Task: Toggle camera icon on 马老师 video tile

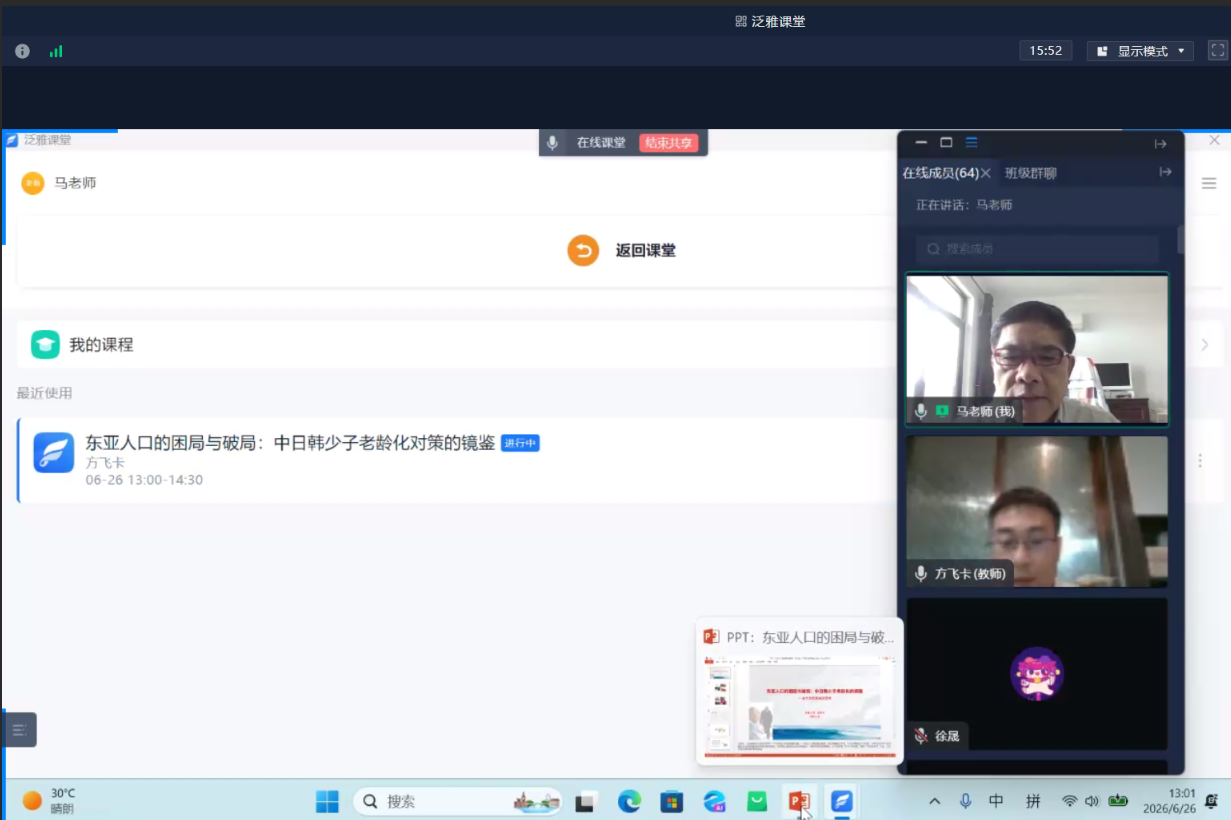Action: [x=942, y=411]
